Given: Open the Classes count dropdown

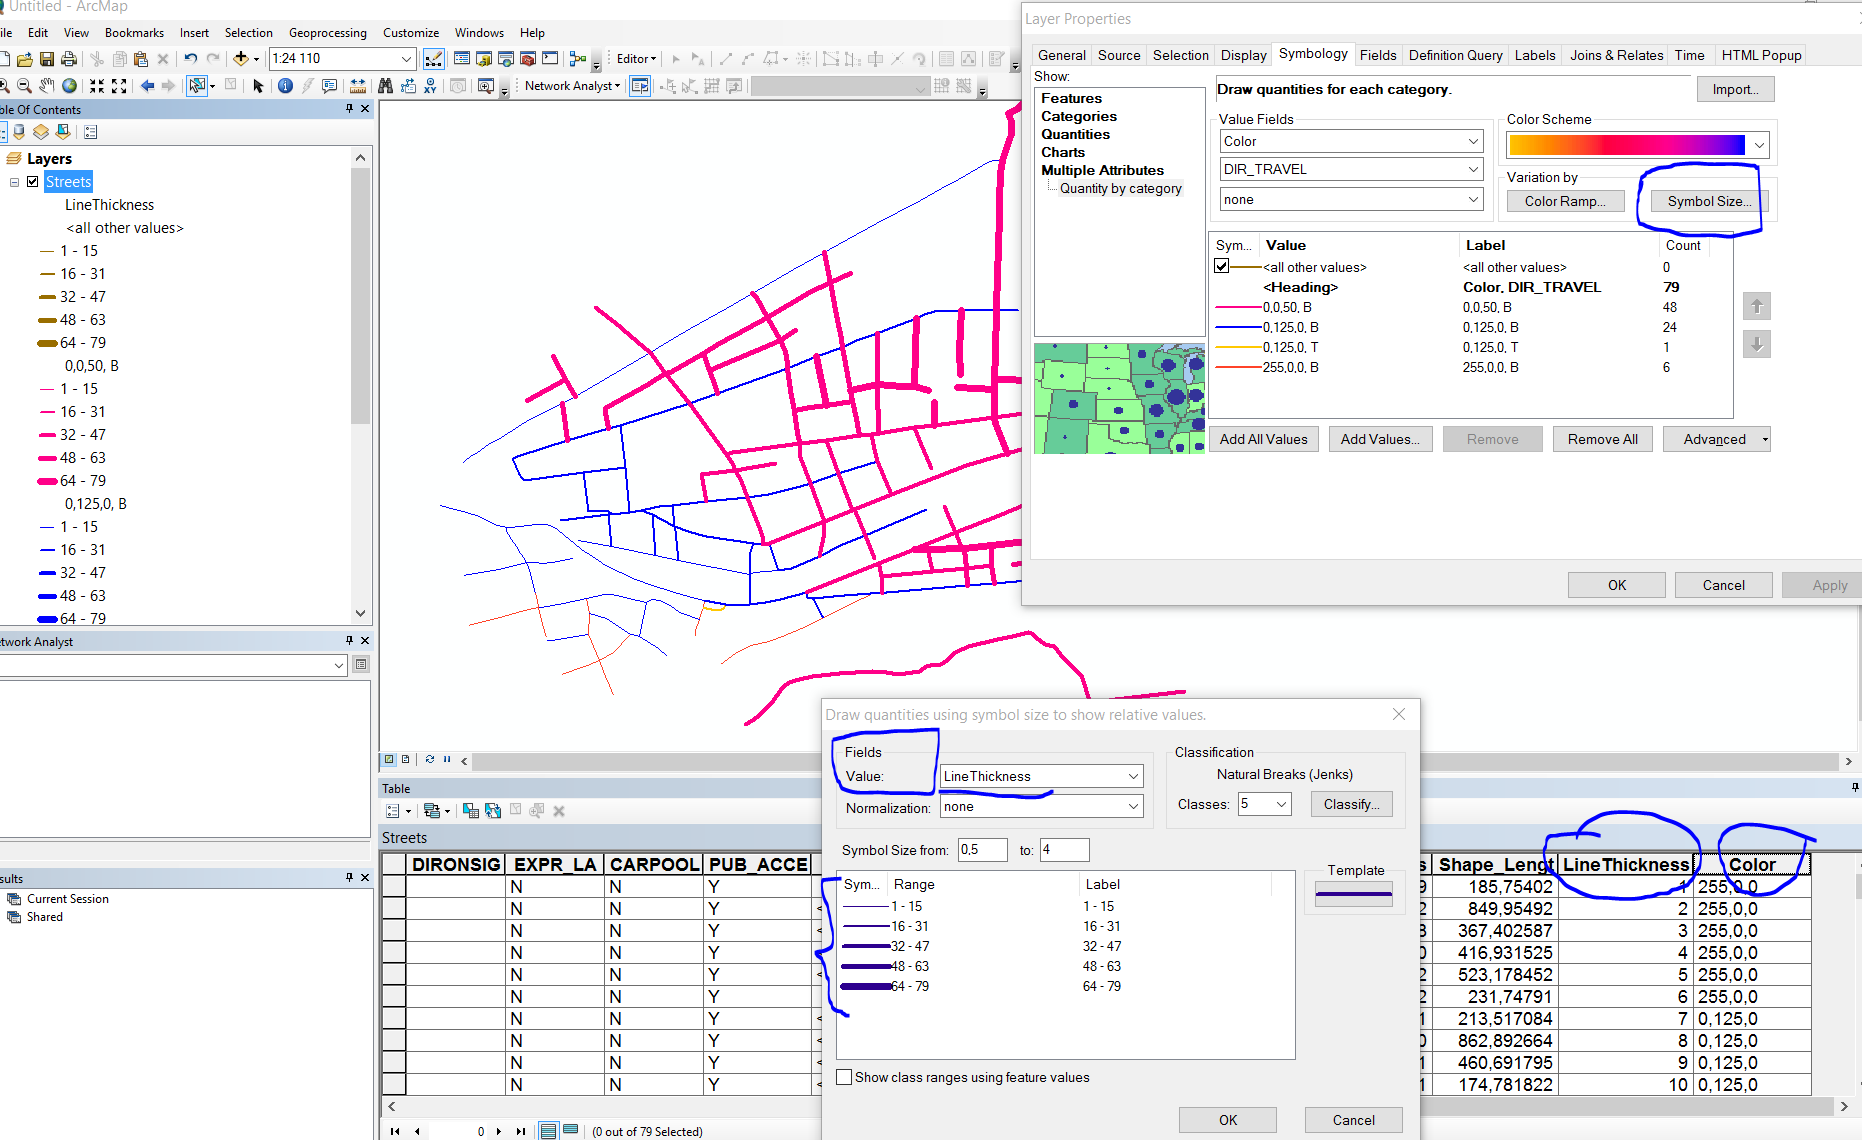Looking at the screenshot, I should (x=1282, y=804).
